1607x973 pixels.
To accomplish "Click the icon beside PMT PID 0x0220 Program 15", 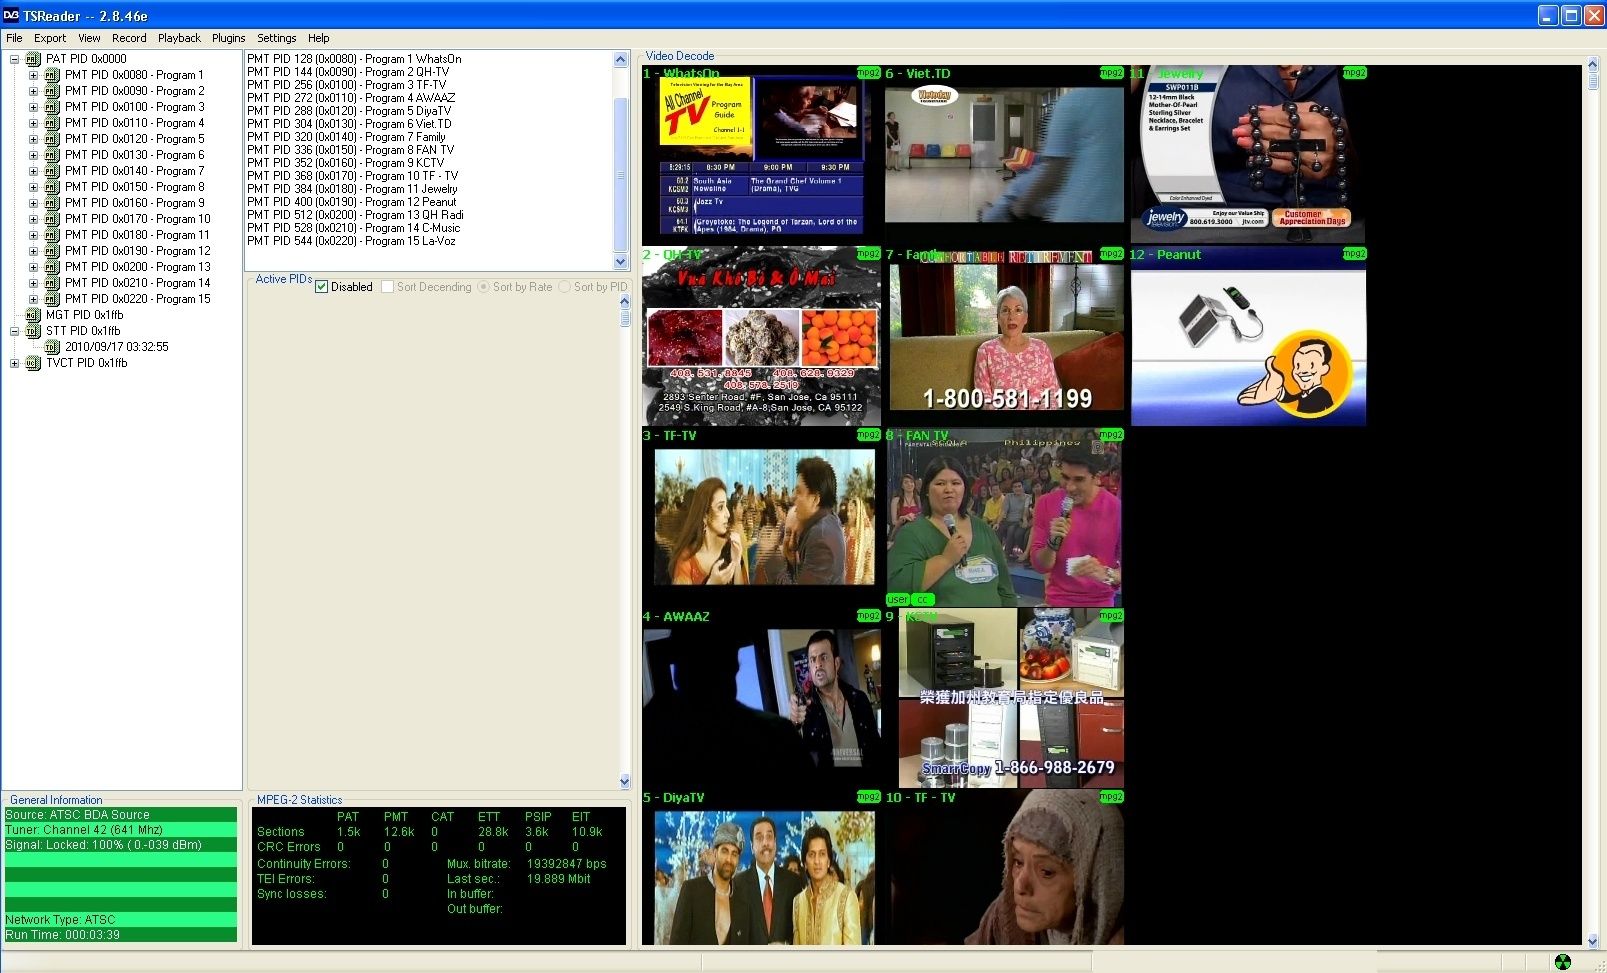I will (52, 299).
